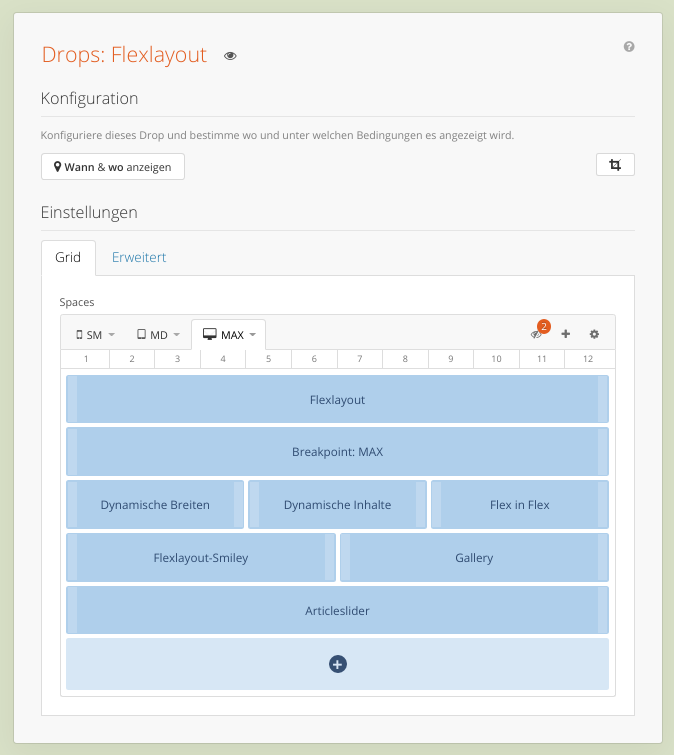Select the Flex in Flex block
This screenshot has height=755, width=674.
click(x=520, y=505)
